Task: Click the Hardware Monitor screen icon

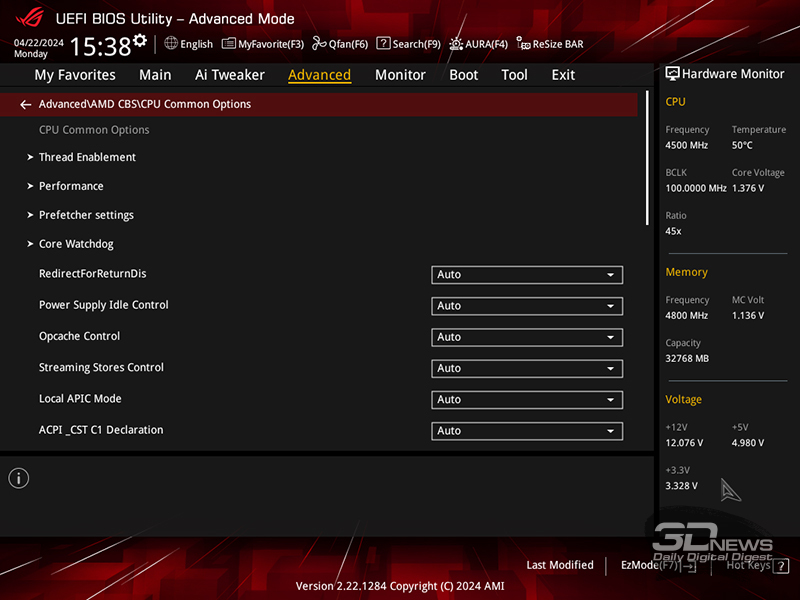Action: coord(672,74)
